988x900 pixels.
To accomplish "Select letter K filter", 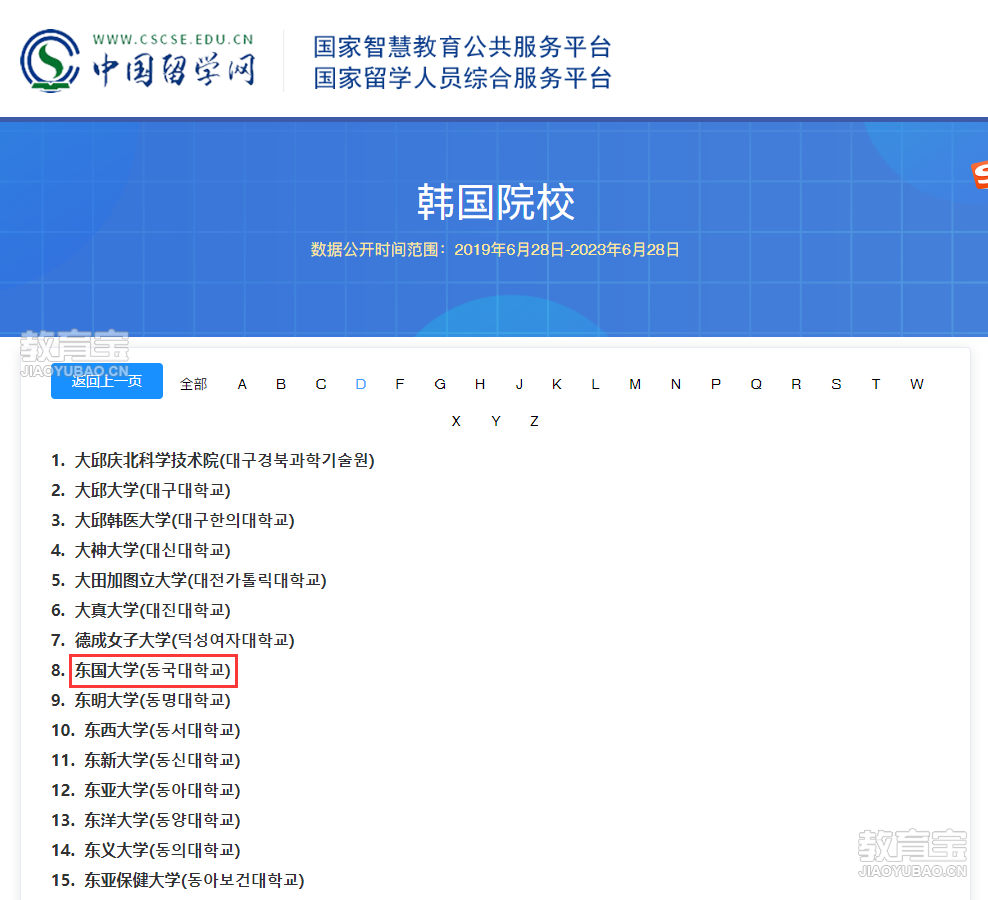I will pyautogui.click(x=556, y=384).
